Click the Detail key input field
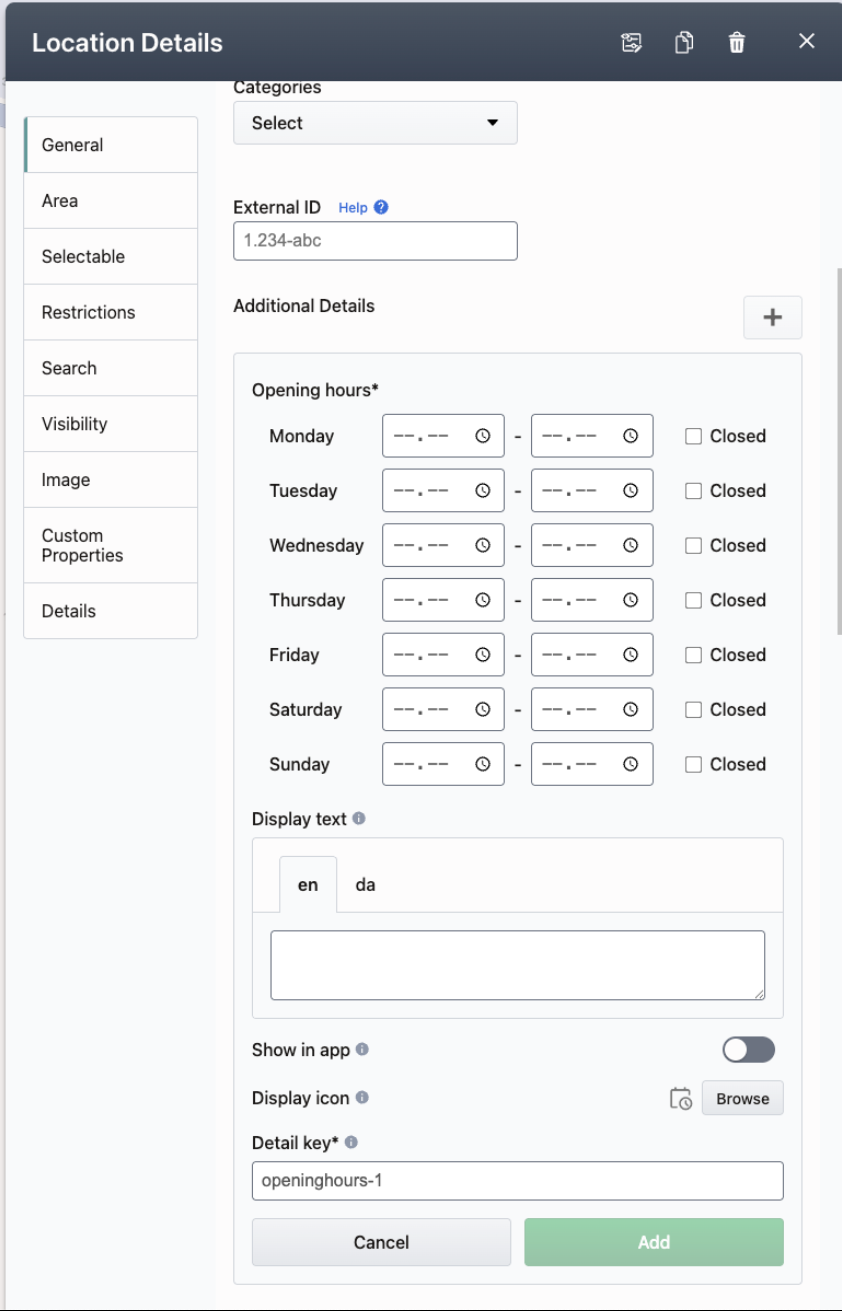 pos(517,1180)
